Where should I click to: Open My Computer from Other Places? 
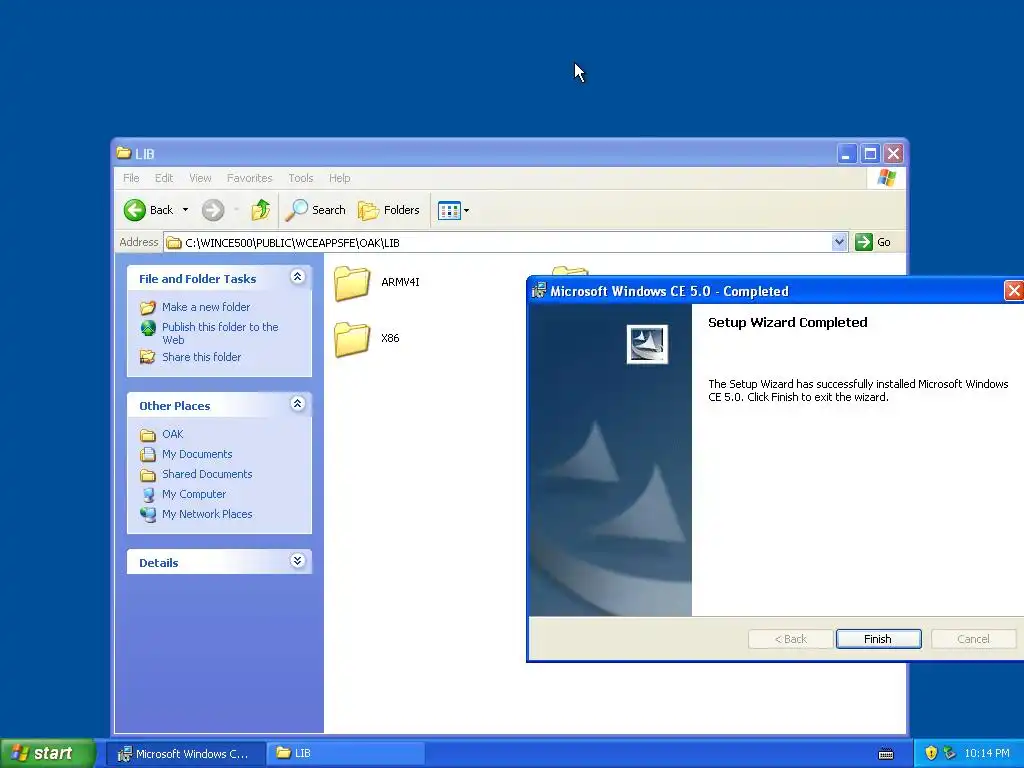coord(194,494)
